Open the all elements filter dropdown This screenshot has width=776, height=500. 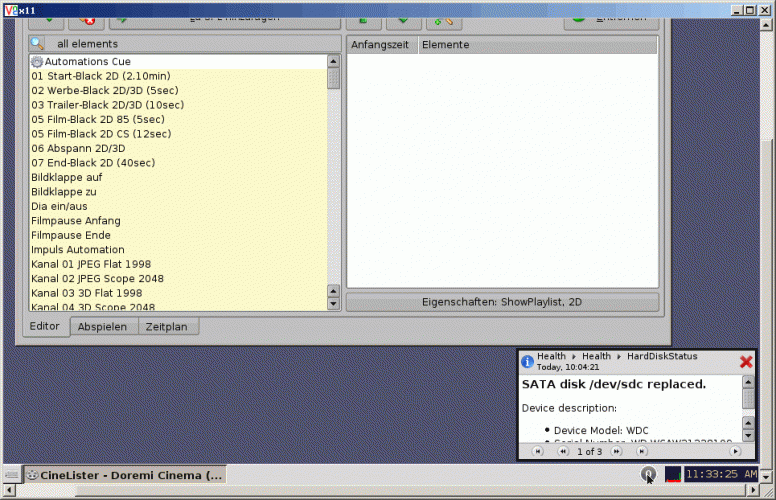click(185, 44)
